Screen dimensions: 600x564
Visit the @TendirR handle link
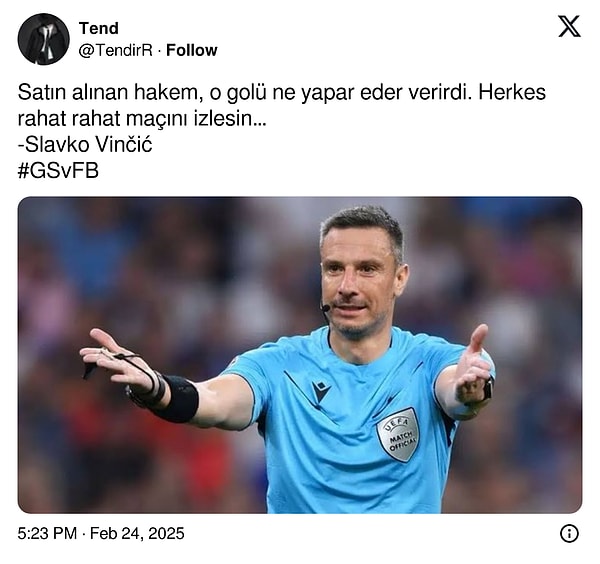pyautogui.click(x=116, y=50)
